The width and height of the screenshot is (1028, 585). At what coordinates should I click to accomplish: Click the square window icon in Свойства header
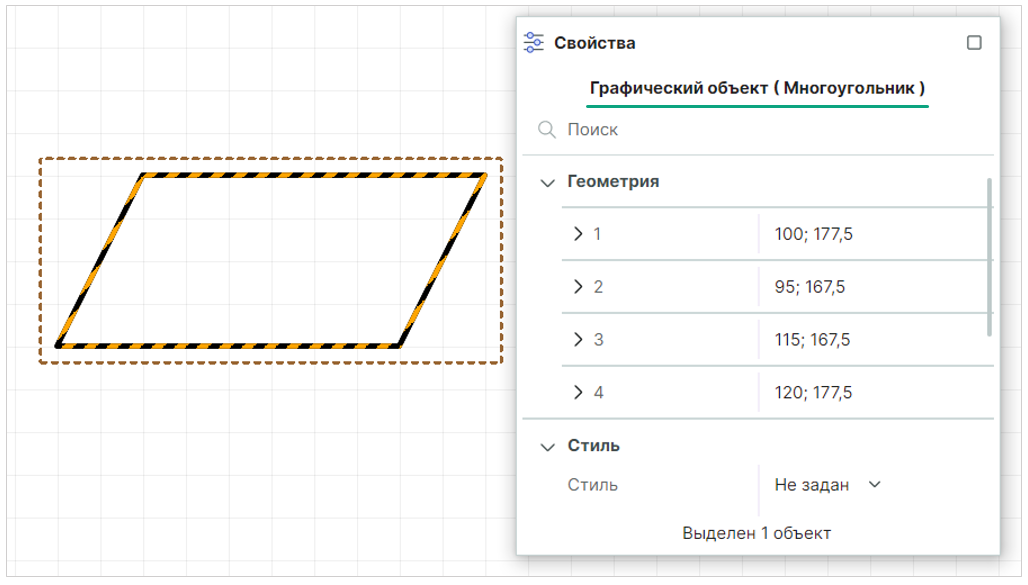[x=974, y=43]
